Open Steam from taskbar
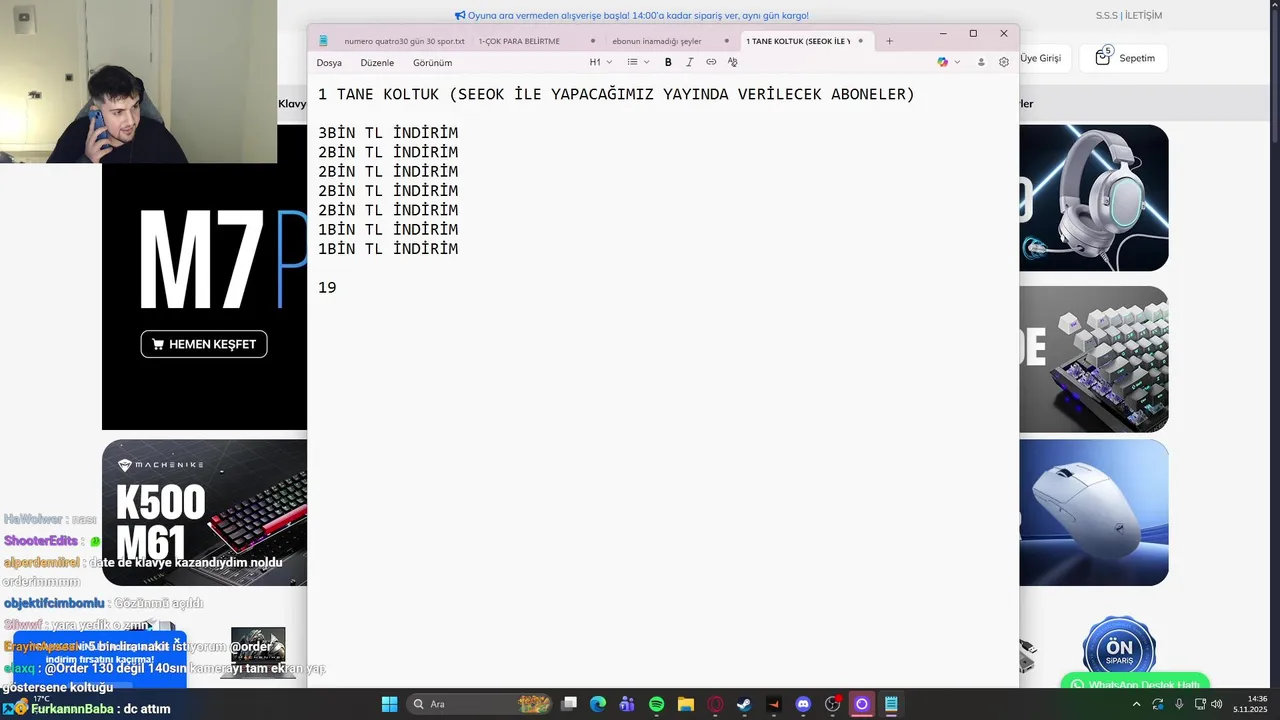1280x720 pixels. (x=744, y=704)
